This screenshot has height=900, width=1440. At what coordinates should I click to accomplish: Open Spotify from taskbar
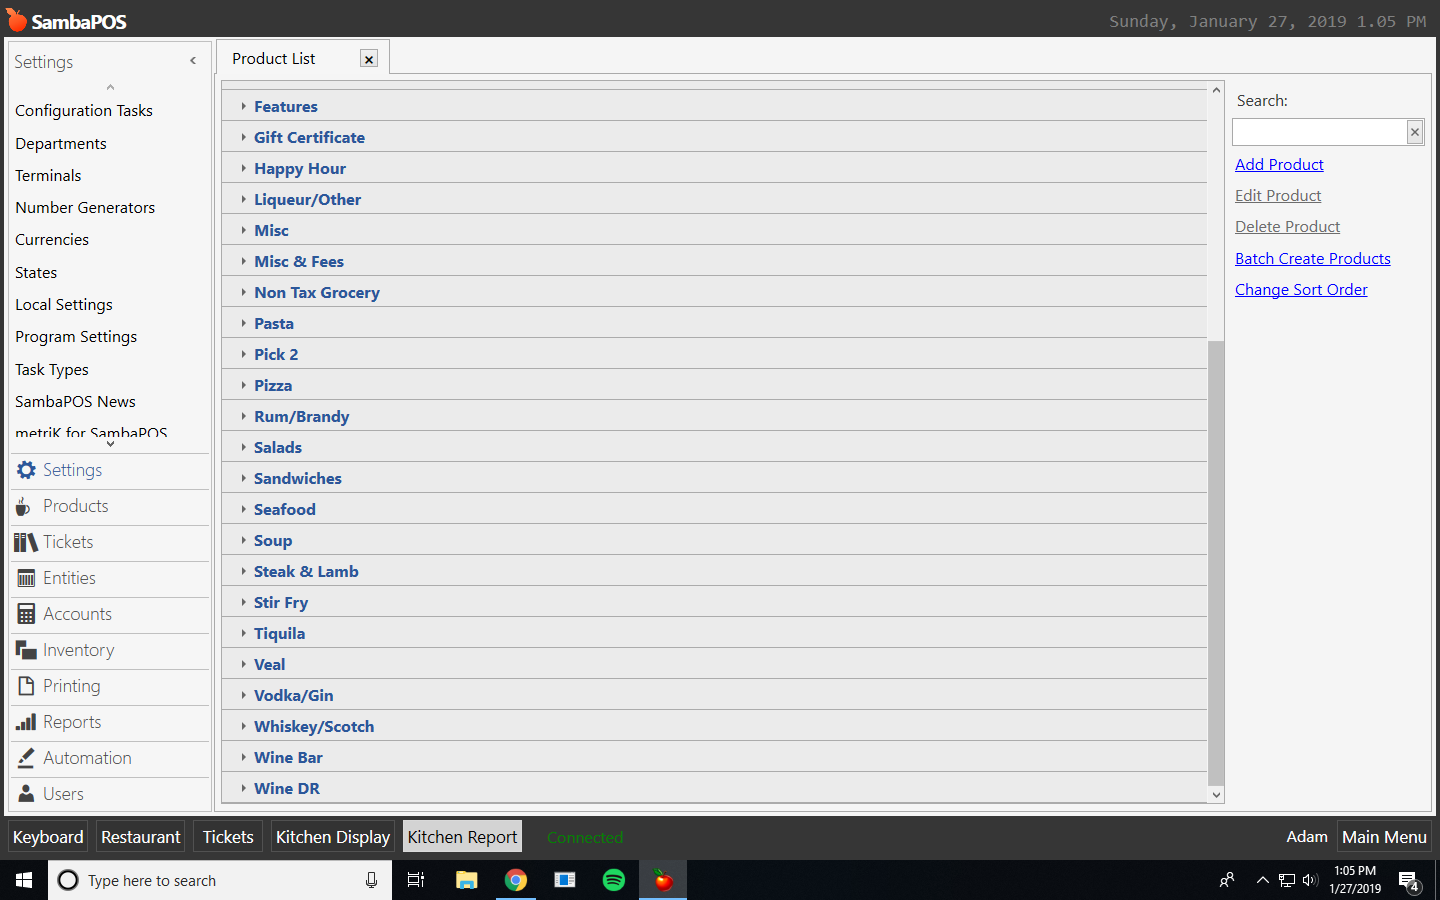pyautogui.click(x=614, y=880)
